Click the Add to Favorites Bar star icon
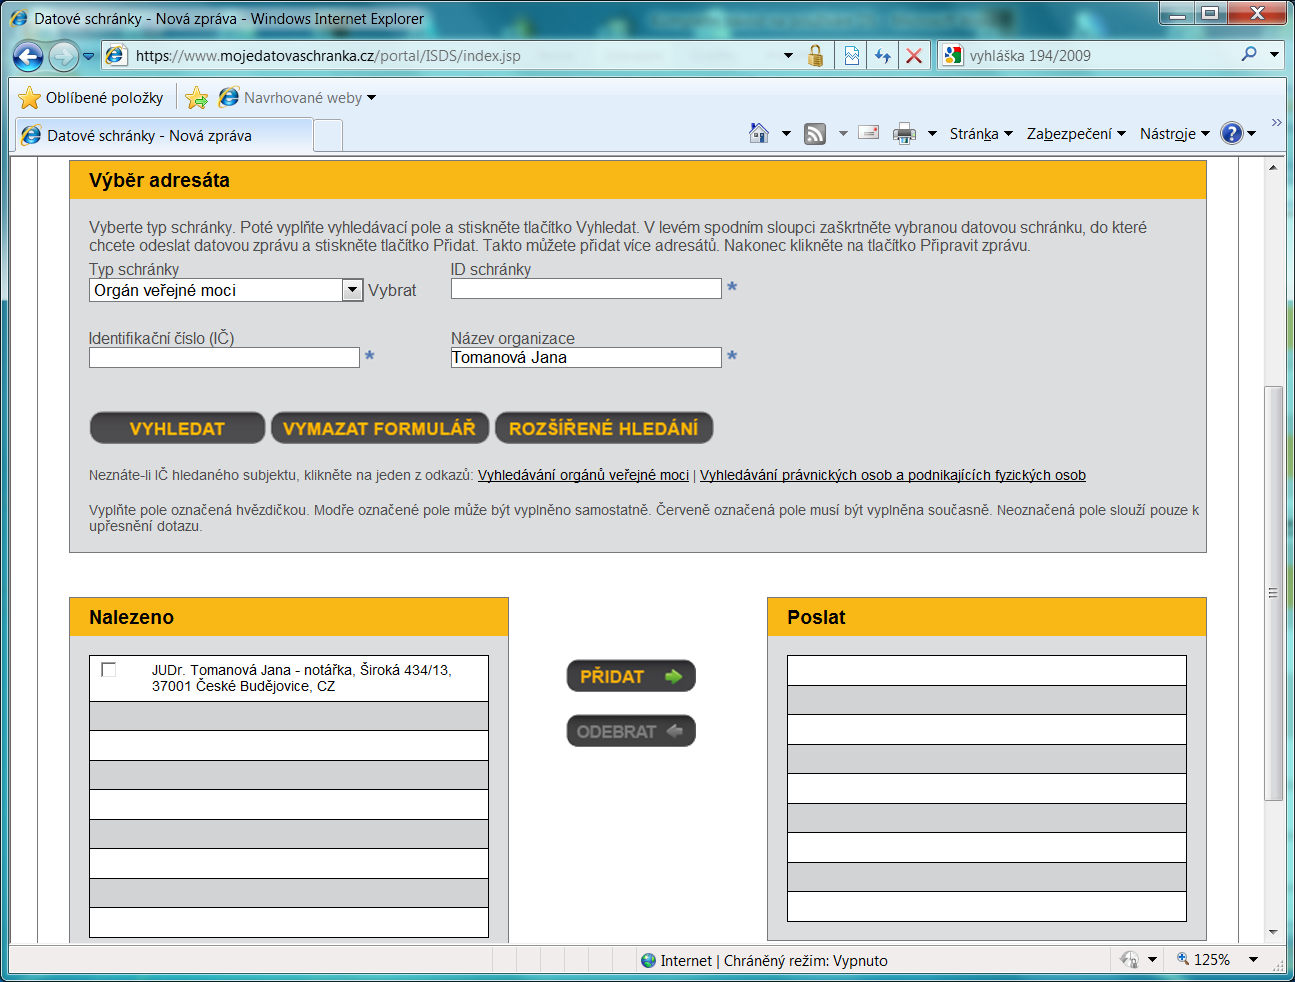1295x982 pixels. (197, 97)
